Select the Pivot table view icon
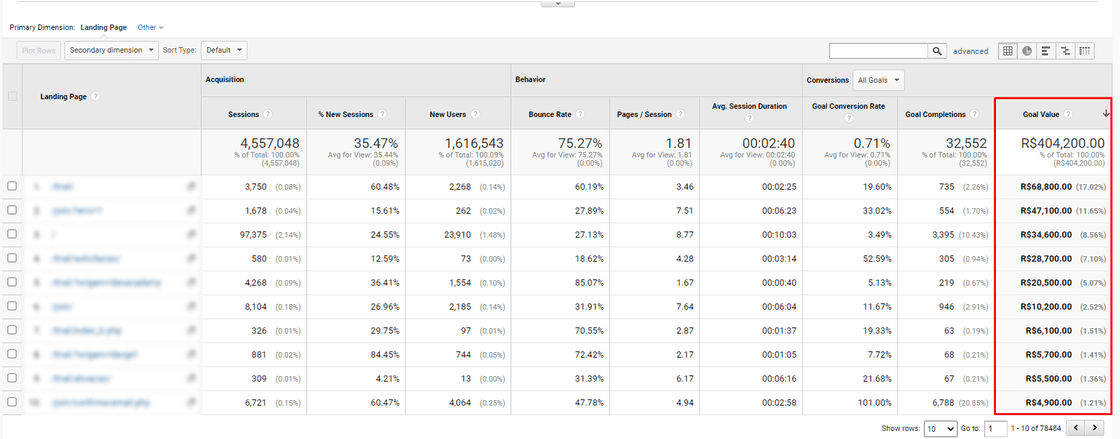Viewport: 1120px width, 439px height. click(x=1085, y=51)
